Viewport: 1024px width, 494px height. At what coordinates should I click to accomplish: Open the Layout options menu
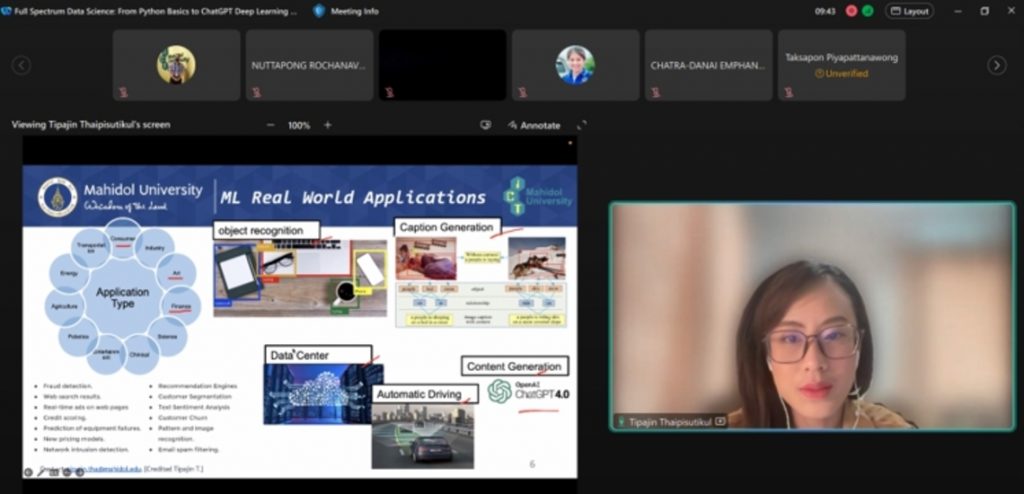[909, 11]
